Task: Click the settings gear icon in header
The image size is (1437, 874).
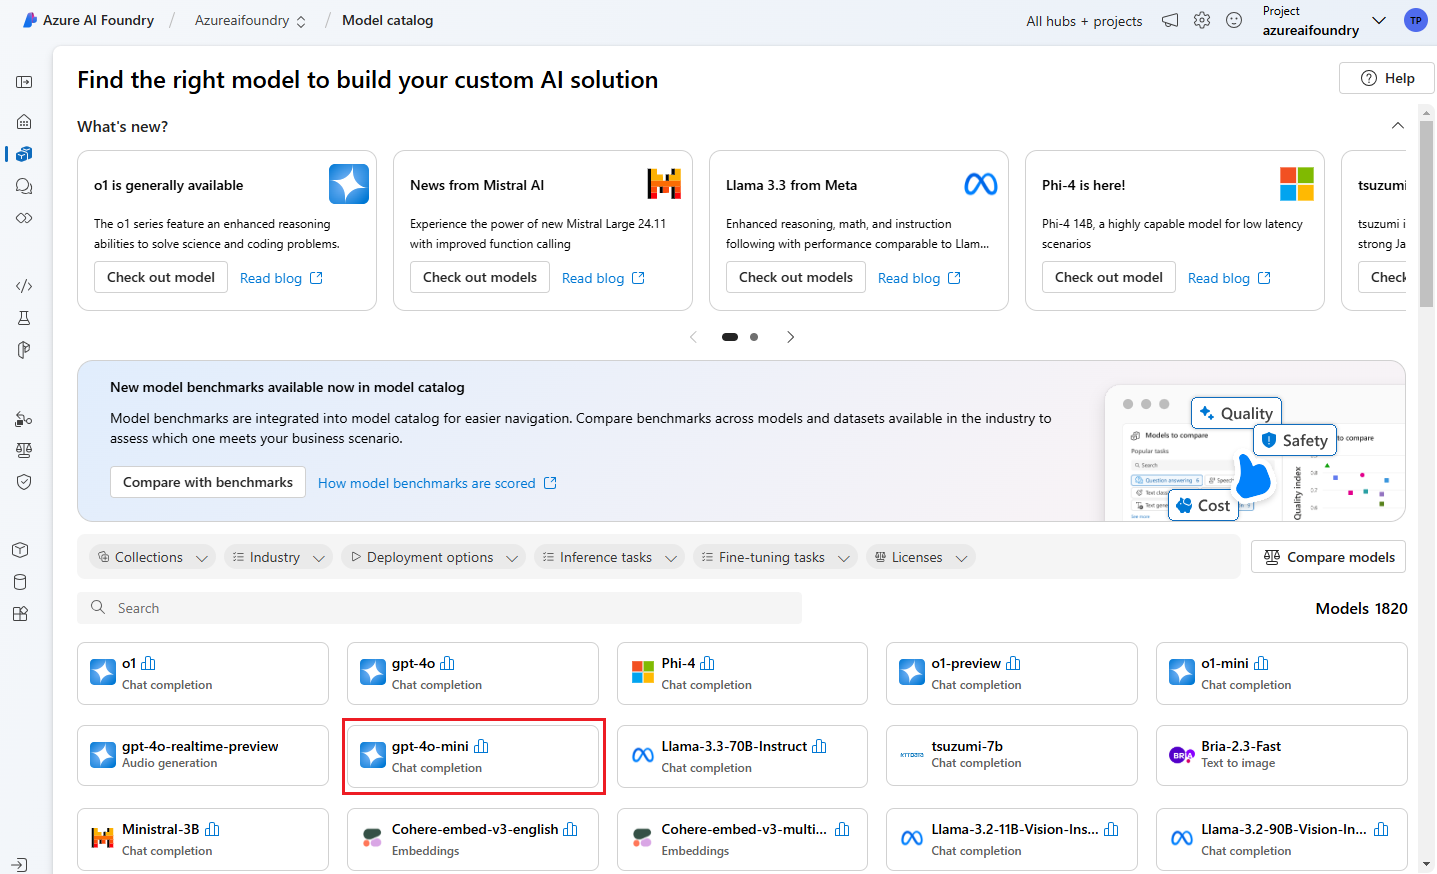Action: [1202, 20]
